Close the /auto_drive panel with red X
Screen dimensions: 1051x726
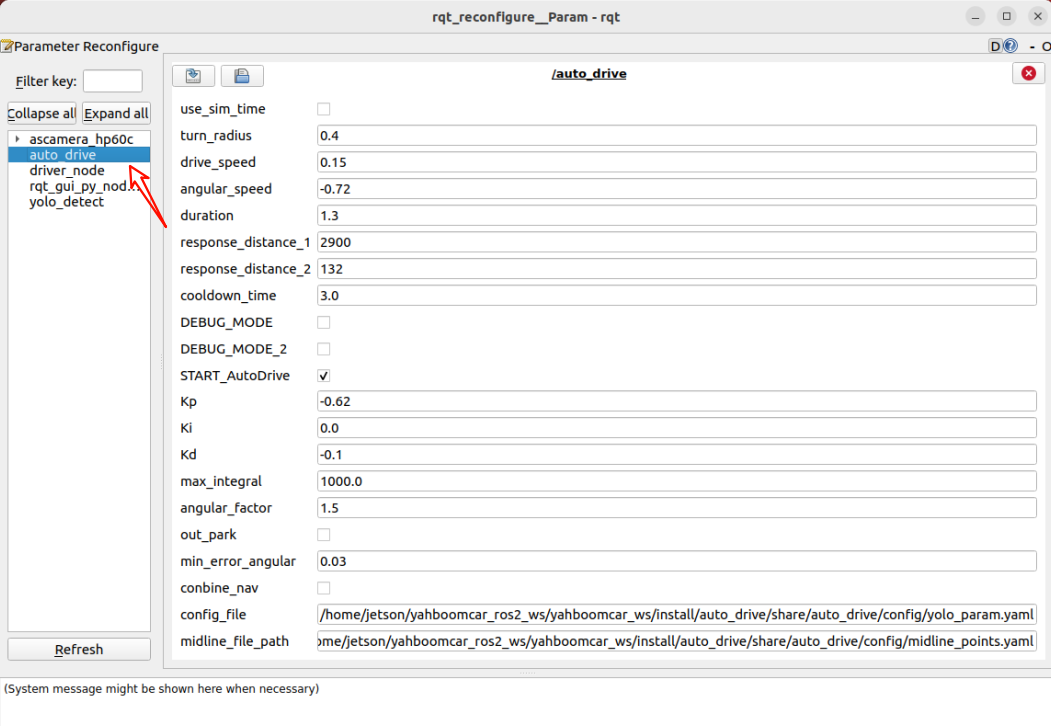[x=1028, y=74]
